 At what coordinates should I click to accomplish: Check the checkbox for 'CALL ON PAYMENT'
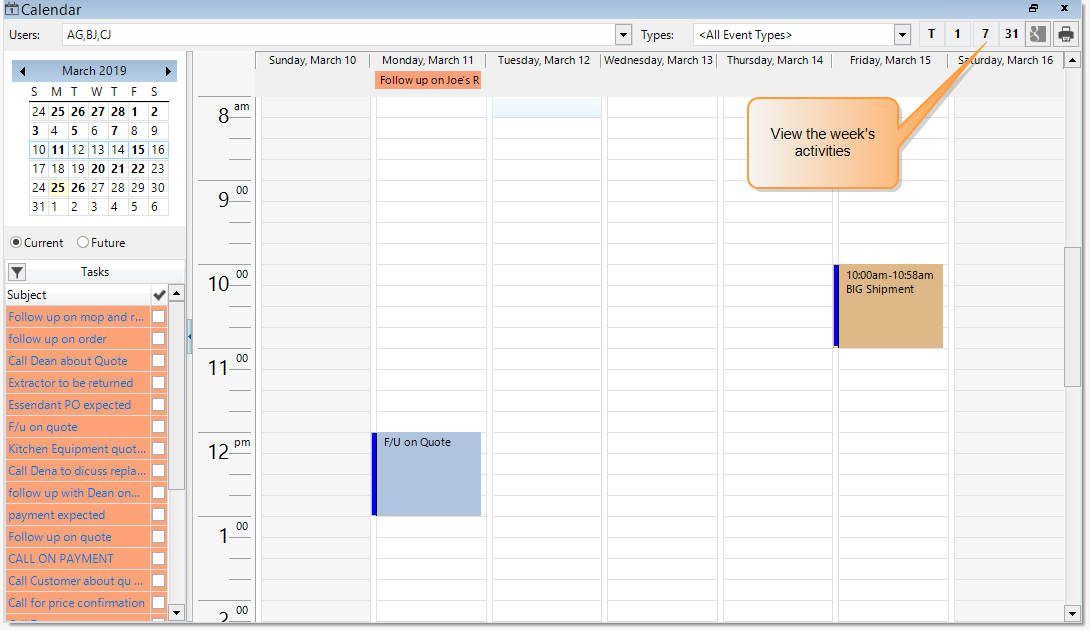tap(158, 558)
